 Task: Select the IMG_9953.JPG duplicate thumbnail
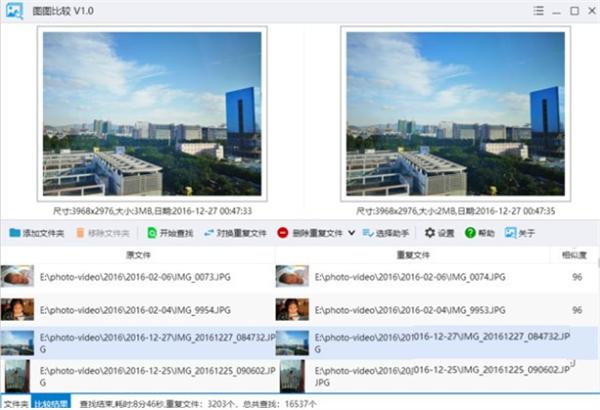pyautogui.click(x=292, y=309)
